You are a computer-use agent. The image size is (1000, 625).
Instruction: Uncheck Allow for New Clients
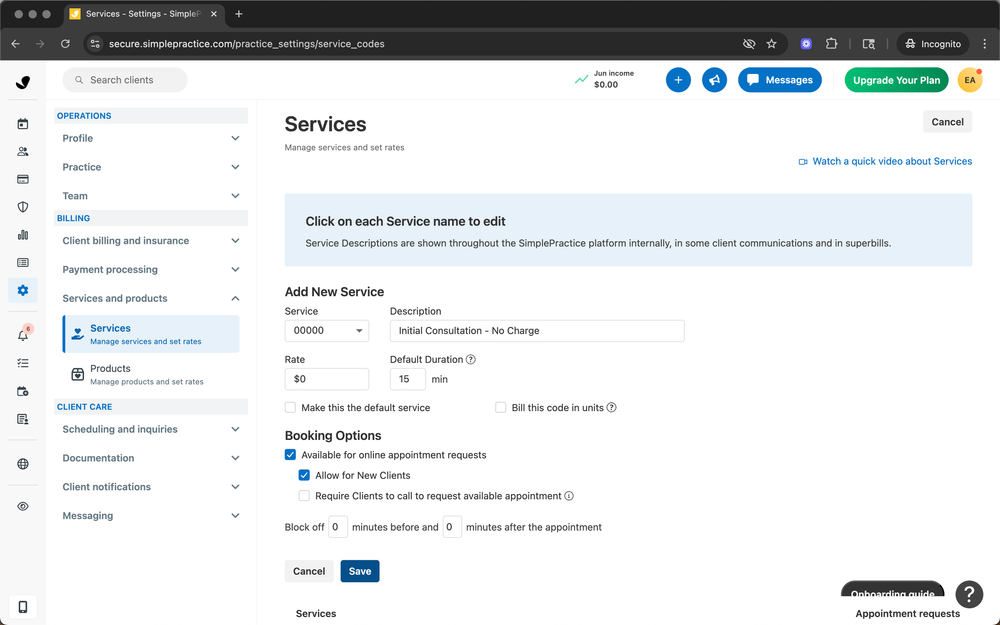pos(304,475)
